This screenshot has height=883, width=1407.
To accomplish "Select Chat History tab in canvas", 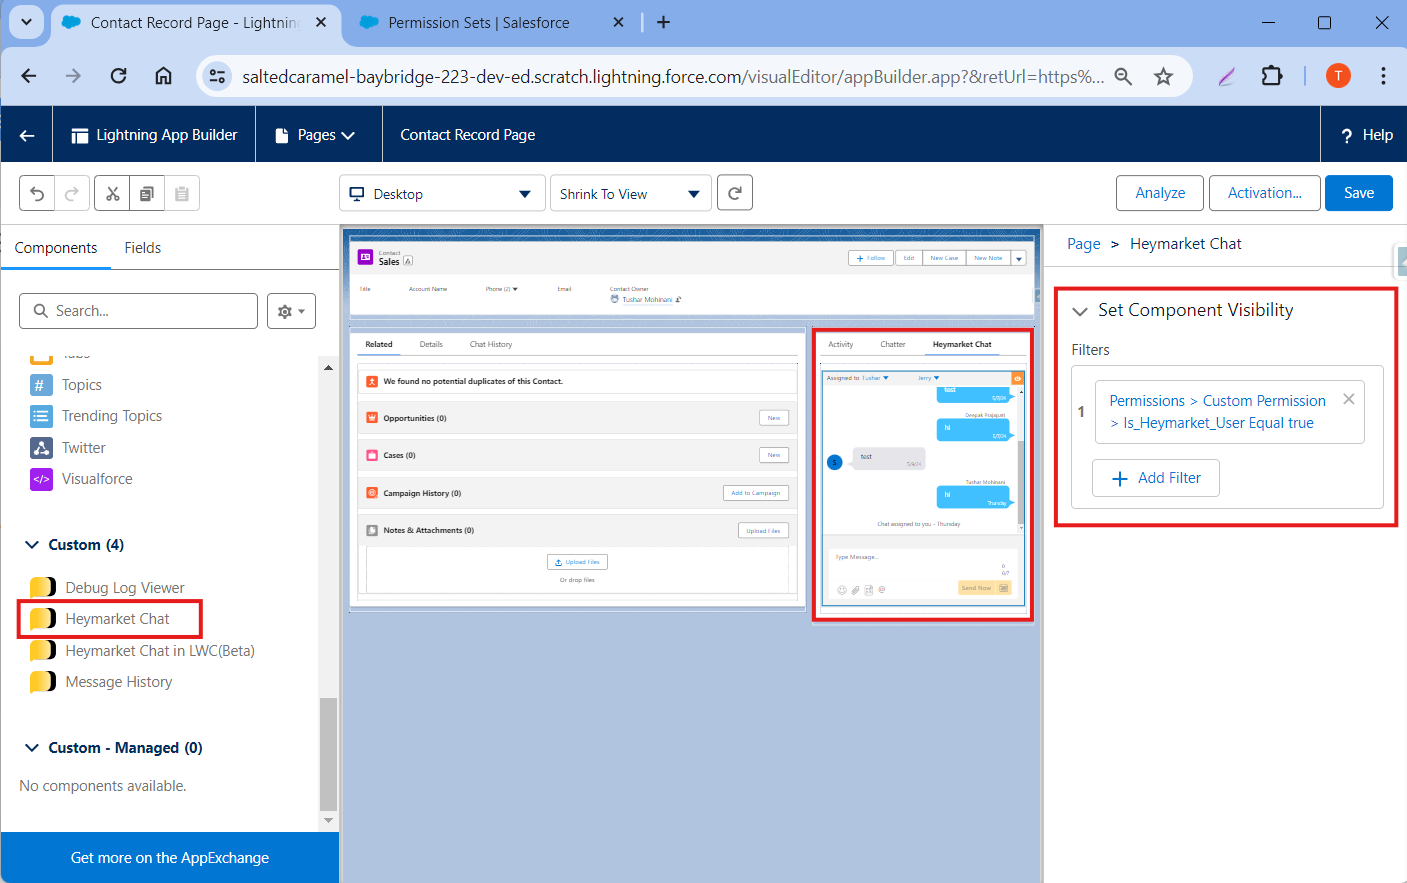I will pyautogui.click(x=491, y=344).
